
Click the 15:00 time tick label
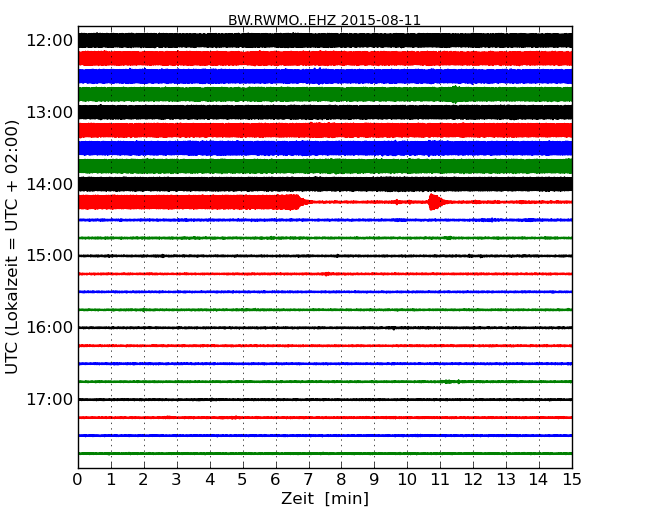(x=50, y=256)
